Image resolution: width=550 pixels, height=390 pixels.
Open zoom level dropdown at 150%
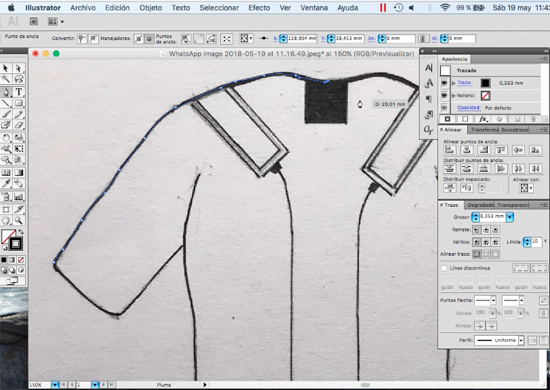(x=55, y=385)
